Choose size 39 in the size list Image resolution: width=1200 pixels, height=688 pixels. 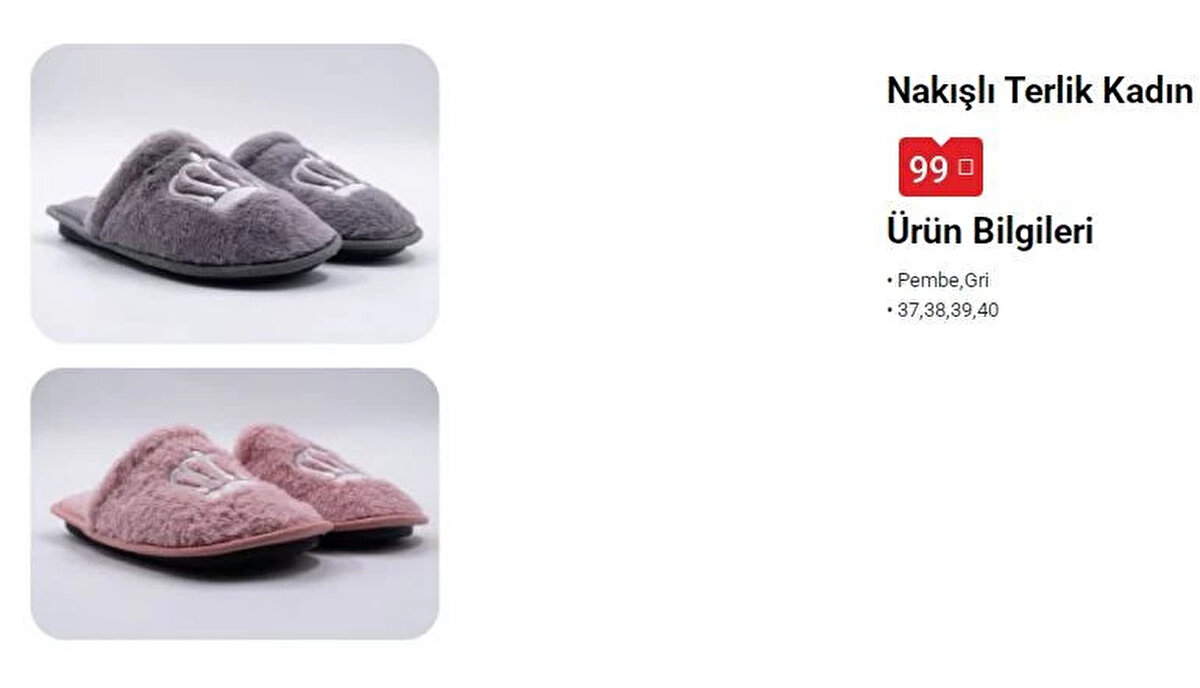[961, 311]
